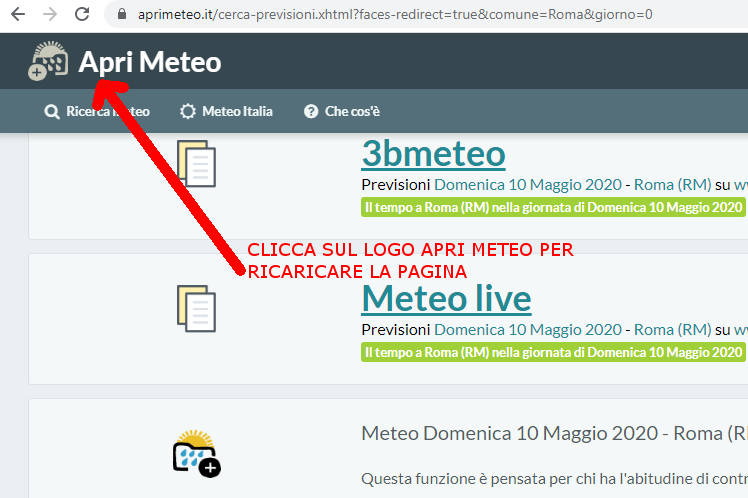This screenshot has width=748, height=498.
Task: Click Domenica 10 Maggio 2020 under Meteo live
Action: (x=528, y=330)
